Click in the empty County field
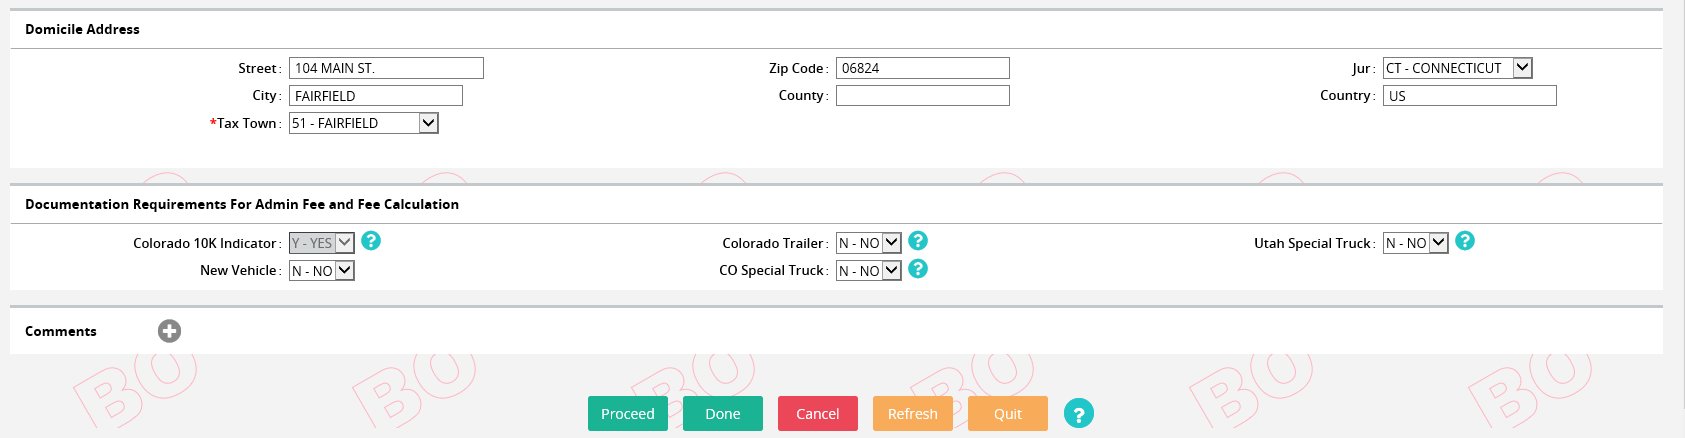Image resolution: width=1685 pixels, height=438 pixels. (922, 96)
